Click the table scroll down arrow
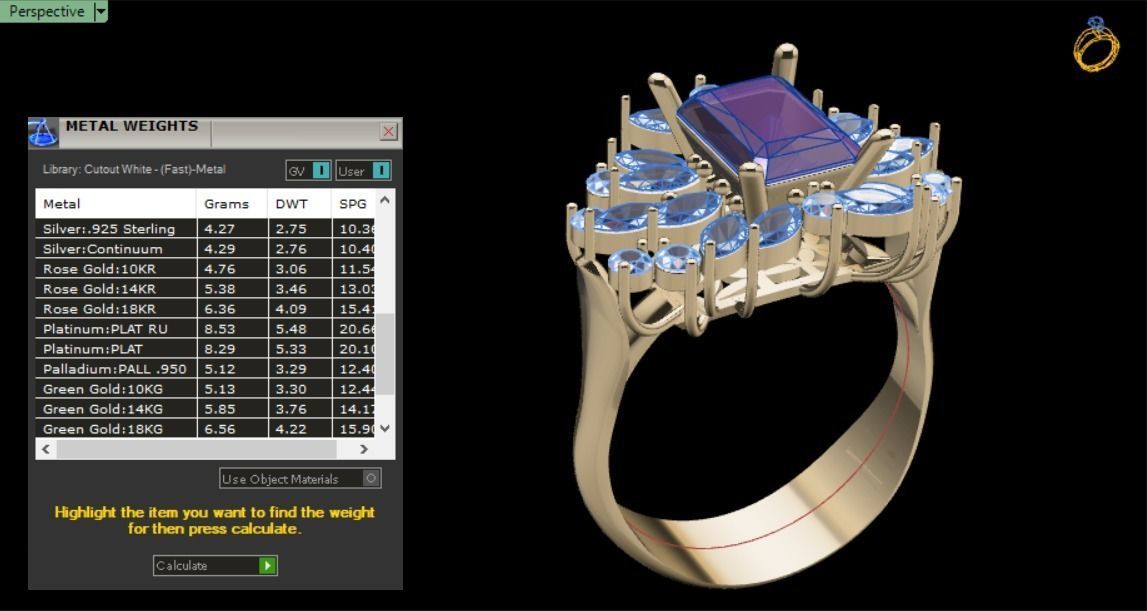1147x611 pixels. point(386,429)
